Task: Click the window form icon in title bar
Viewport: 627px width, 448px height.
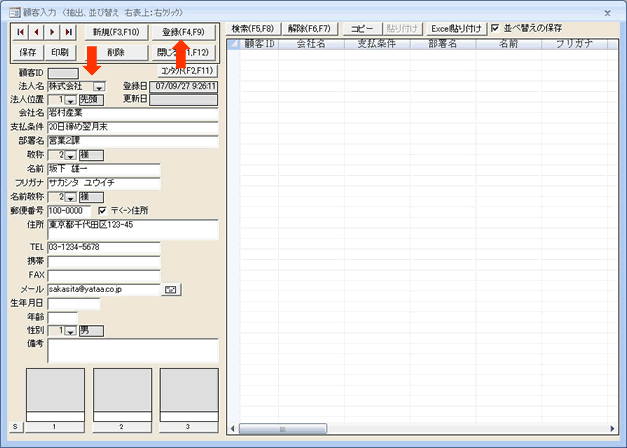Action: coord(14,13)
